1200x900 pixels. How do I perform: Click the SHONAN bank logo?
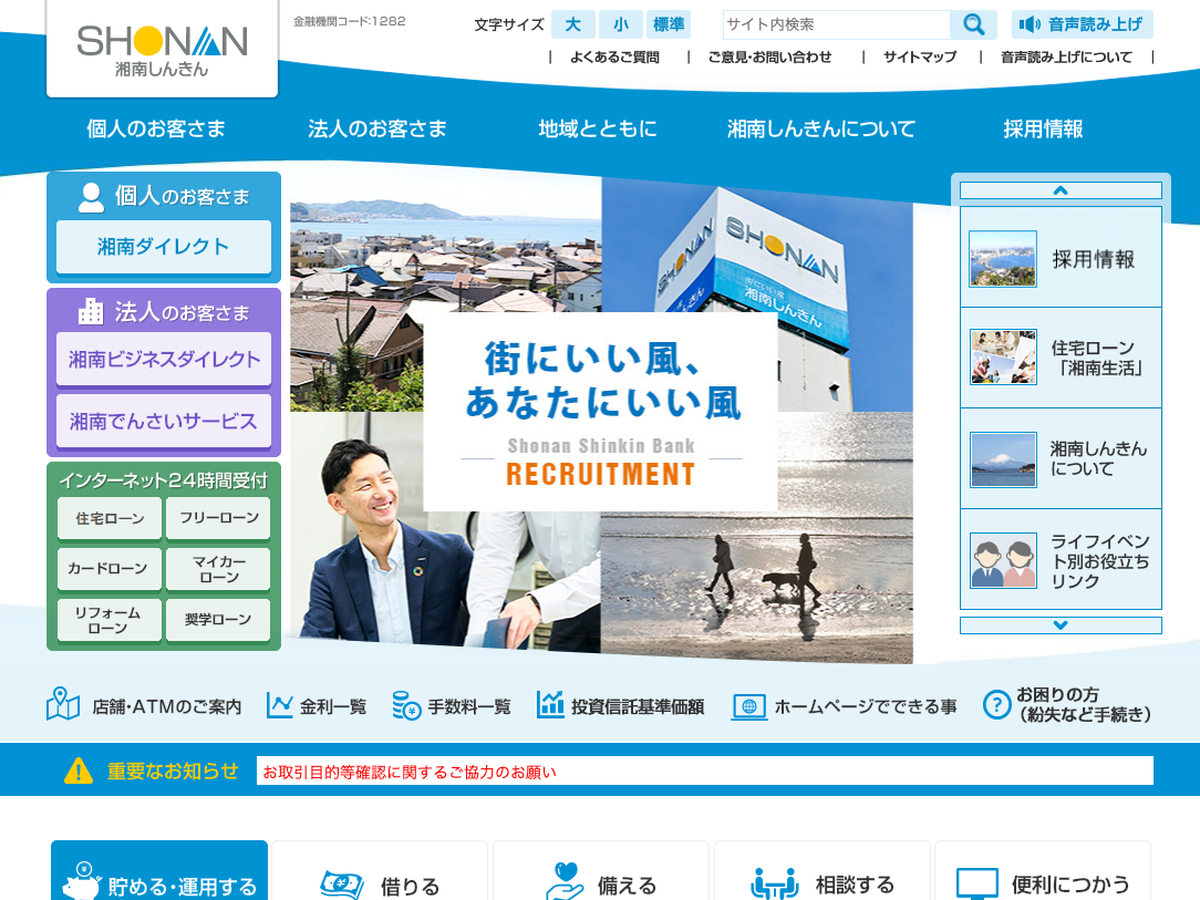tap(162, 48)
